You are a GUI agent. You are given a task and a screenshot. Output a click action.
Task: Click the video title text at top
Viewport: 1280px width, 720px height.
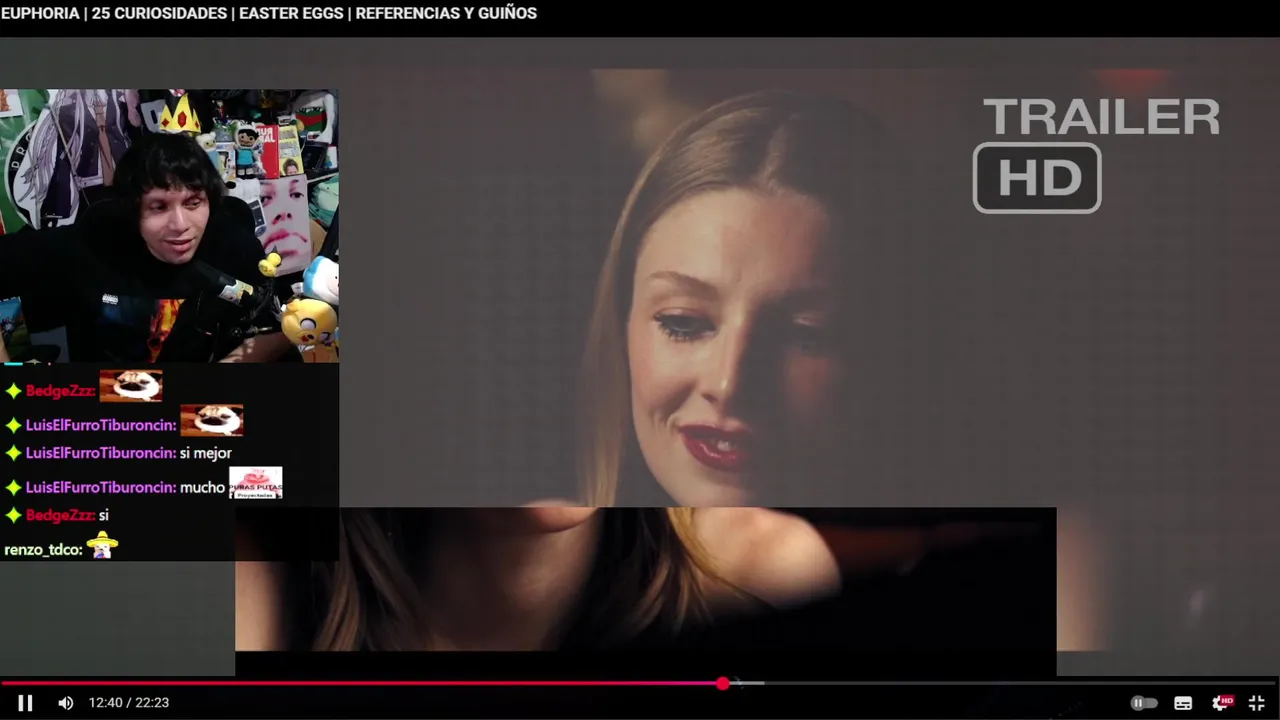[269, 13]
